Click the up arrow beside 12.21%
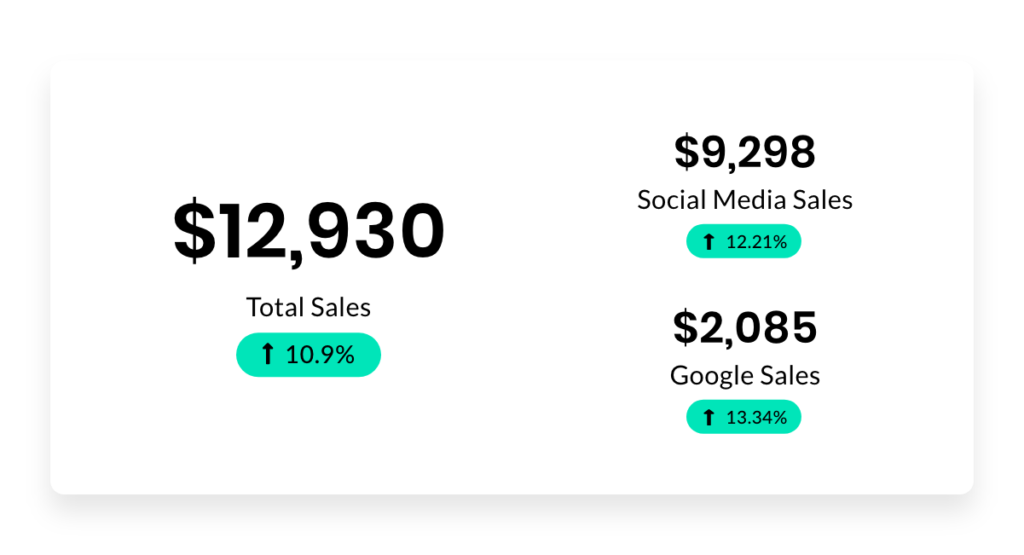This screenshot has width=1024, height=555. point(709,242)
